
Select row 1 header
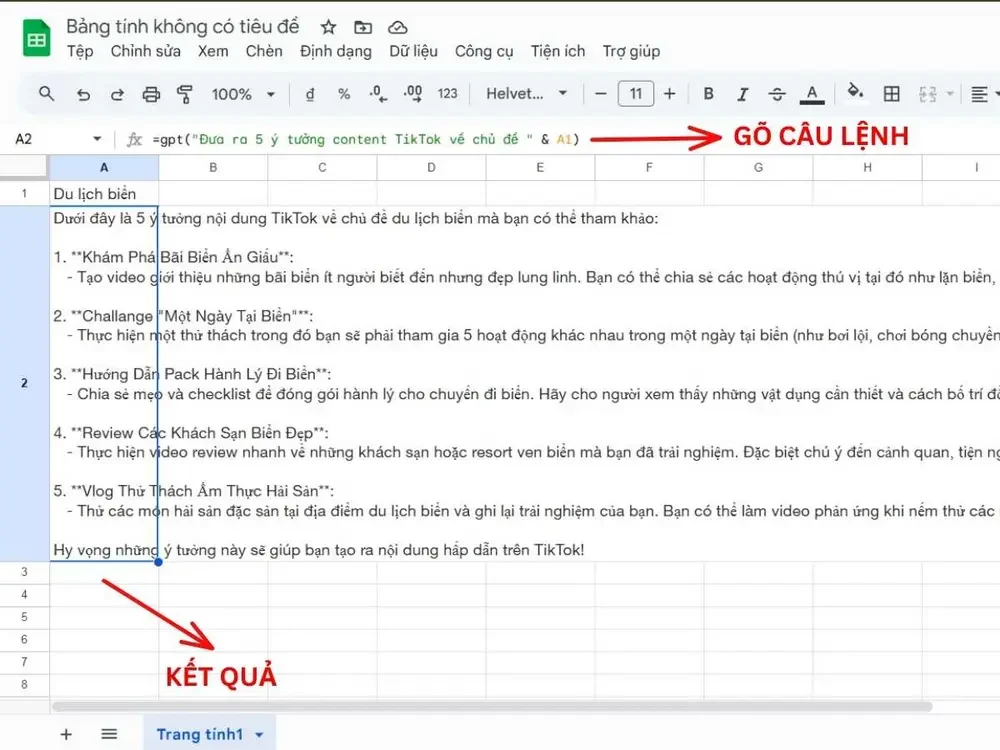(x=24, y=193)
